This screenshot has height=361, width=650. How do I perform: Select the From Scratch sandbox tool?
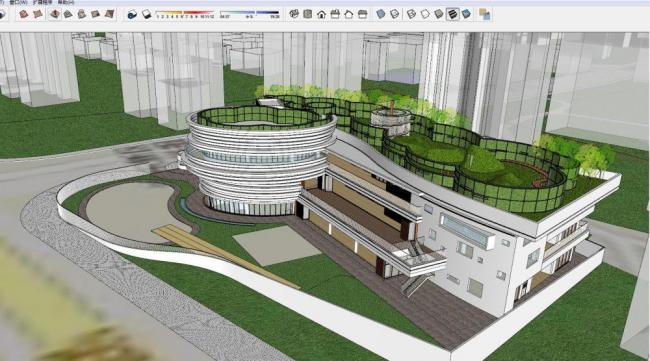(x=38, y=15)
